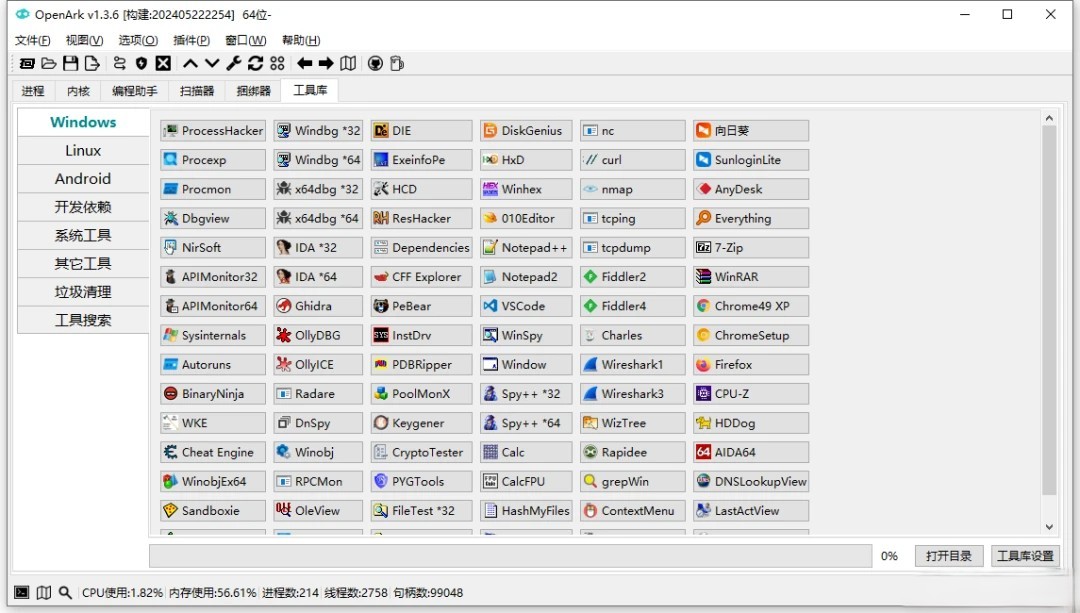Launch CFF Explorer

point(422,277)
